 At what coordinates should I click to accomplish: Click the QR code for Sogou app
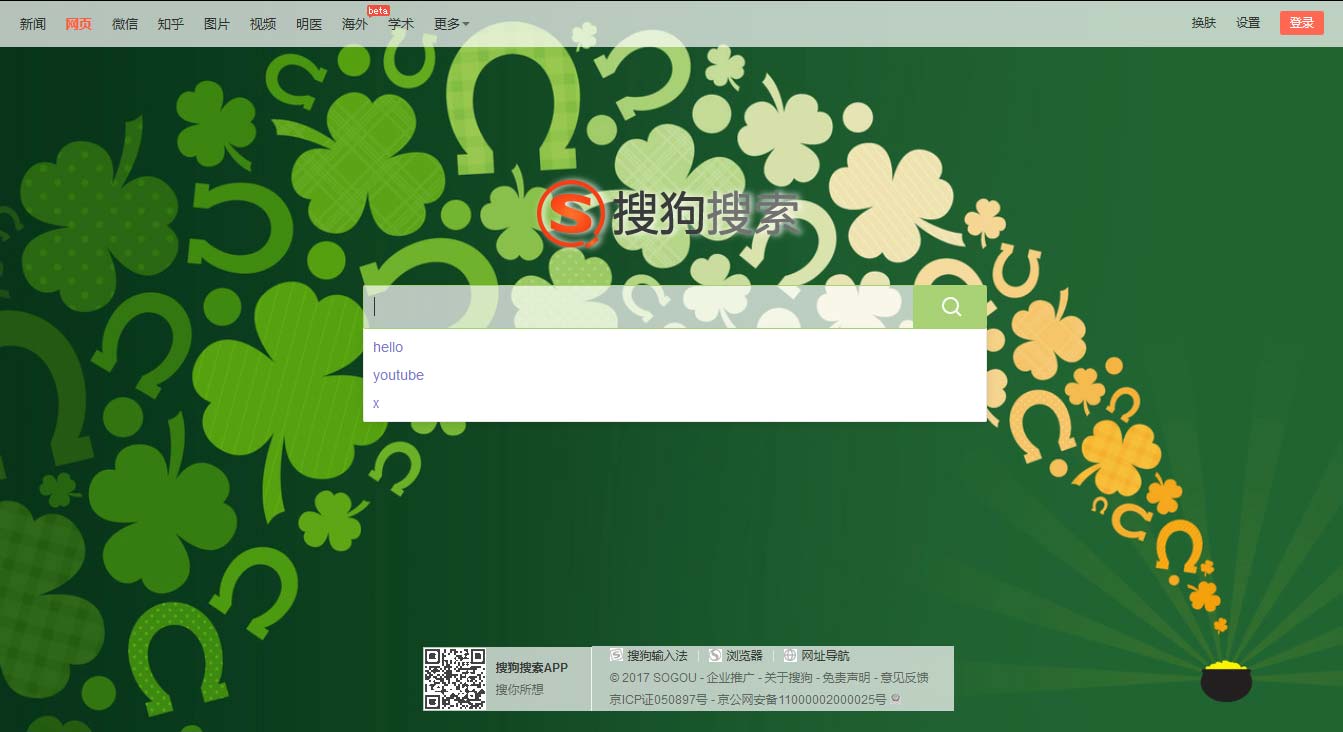coord(454,679)
